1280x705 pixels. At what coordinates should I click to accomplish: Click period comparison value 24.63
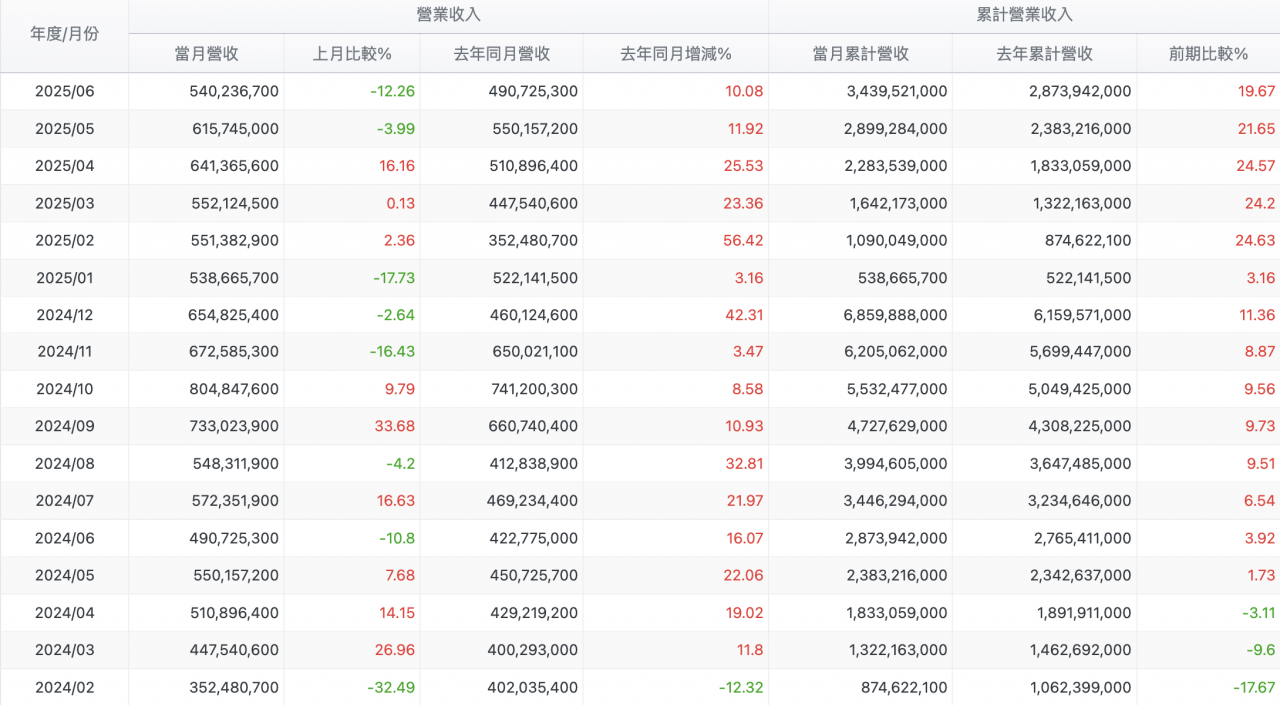[x=1256, y=240]
